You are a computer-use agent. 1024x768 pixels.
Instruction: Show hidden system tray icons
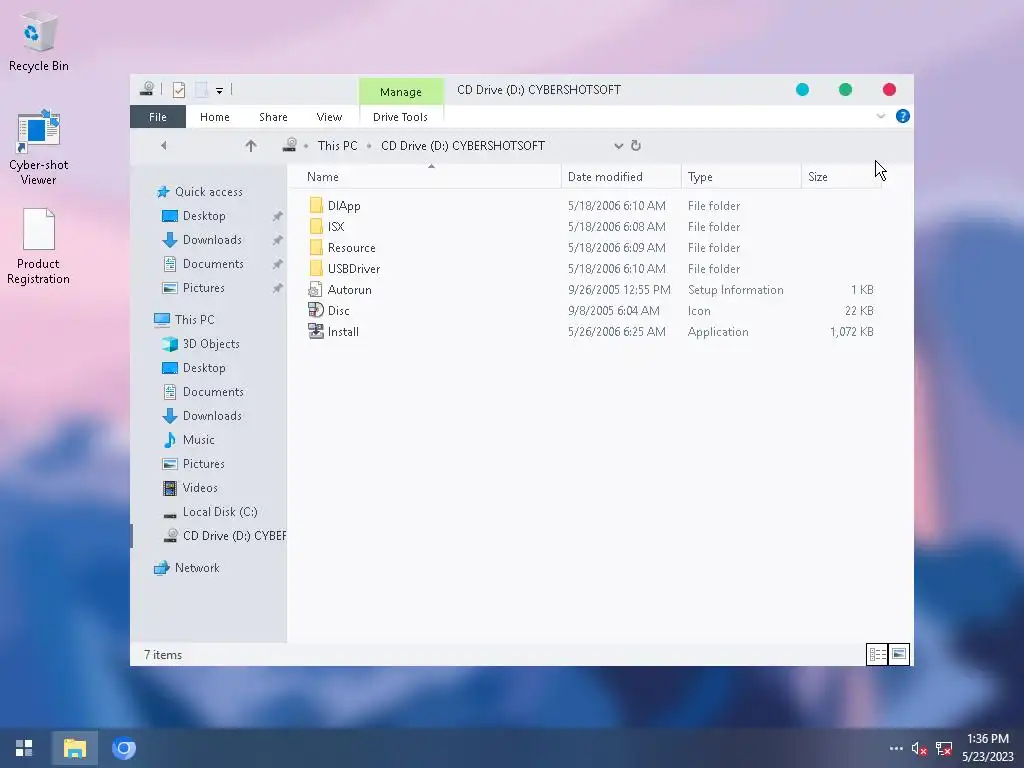click(896, 748)
